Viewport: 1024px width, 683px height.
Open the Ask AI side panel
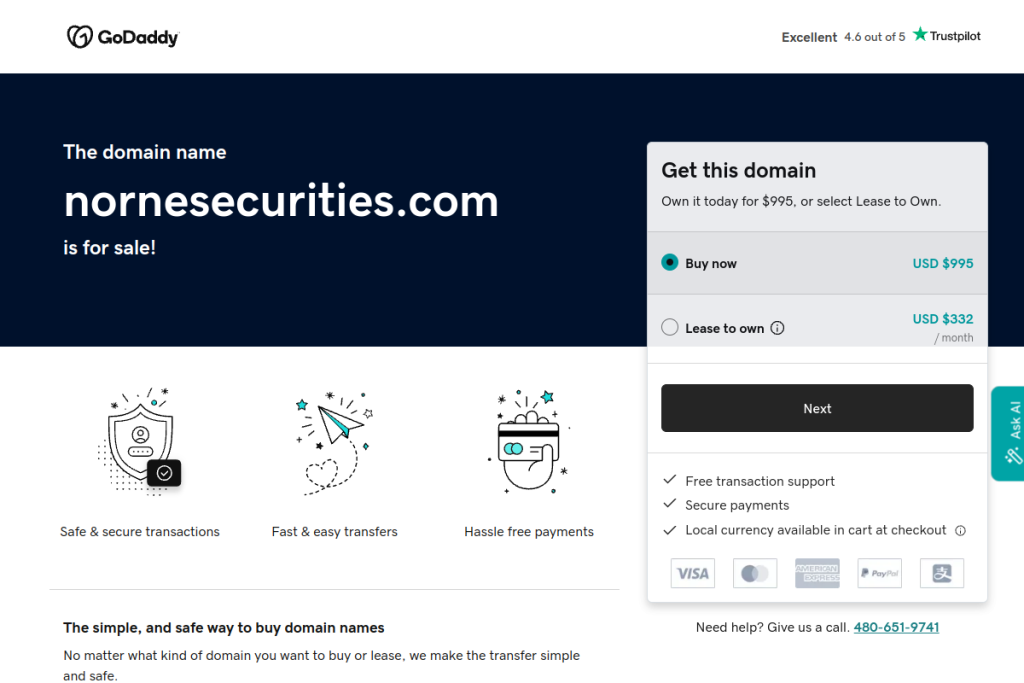pyautogui.click(x=1008, y=433)
